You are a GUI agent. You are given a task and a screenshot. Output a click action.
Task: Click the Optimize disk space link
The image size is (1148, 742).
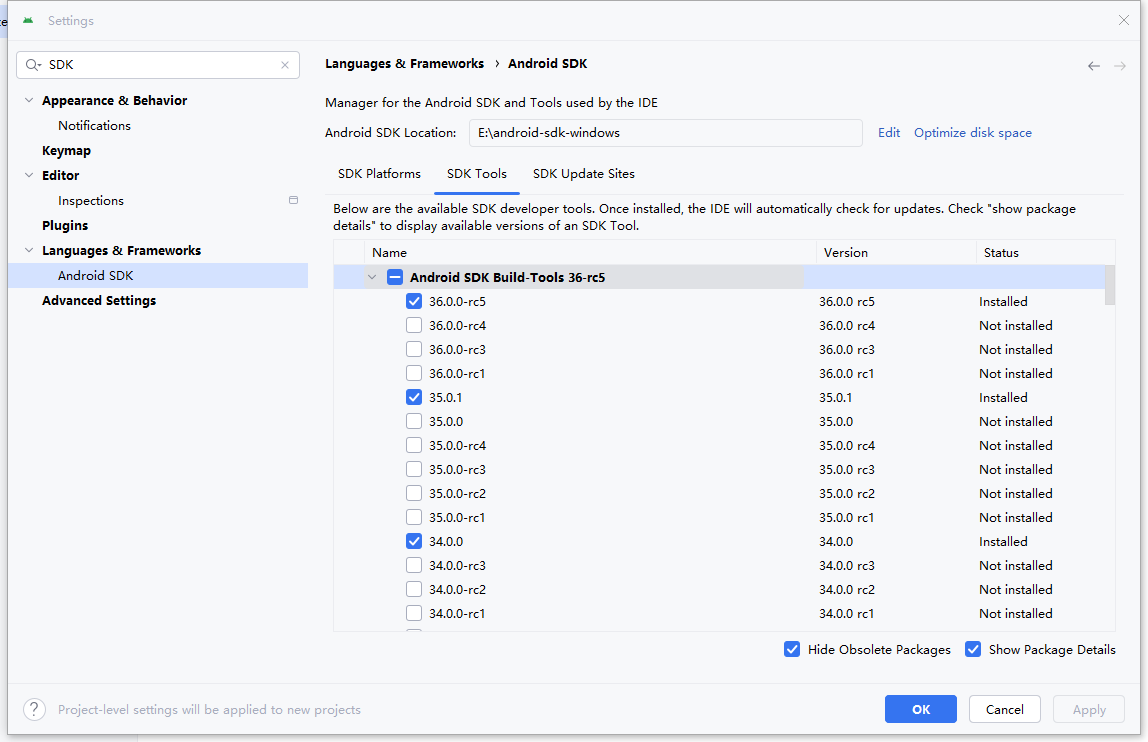point(972,132)
